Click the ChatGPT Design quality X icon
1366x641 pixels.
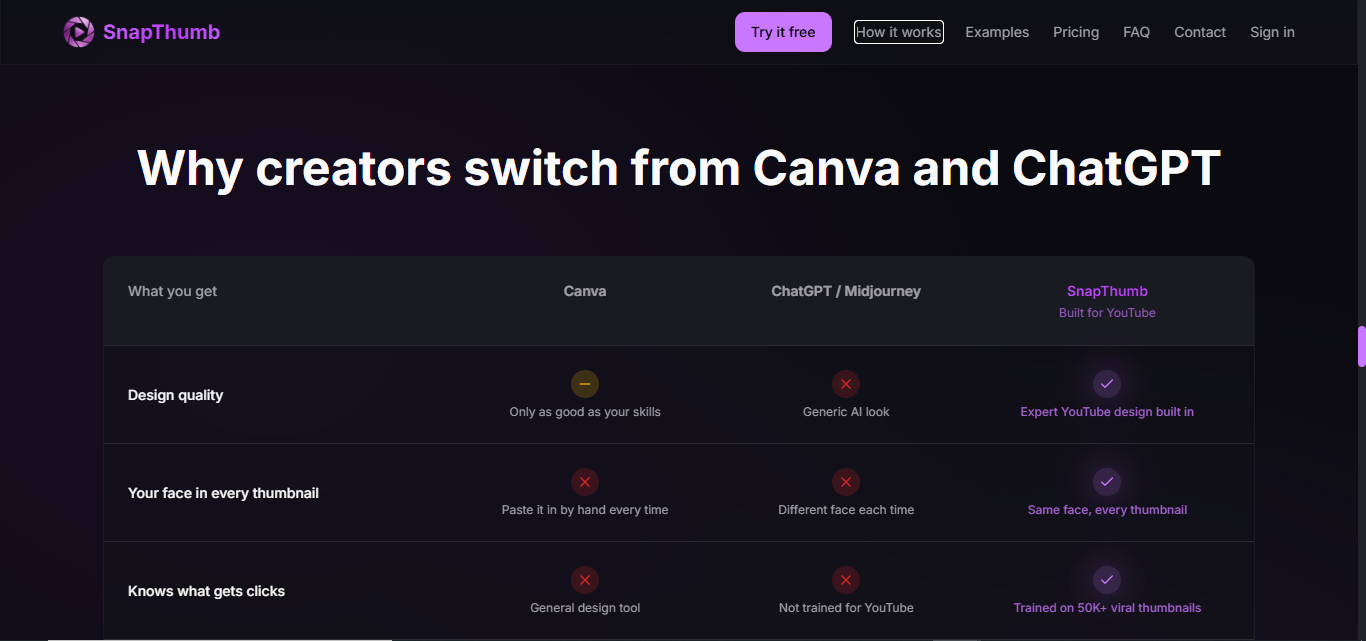point(846,384)
